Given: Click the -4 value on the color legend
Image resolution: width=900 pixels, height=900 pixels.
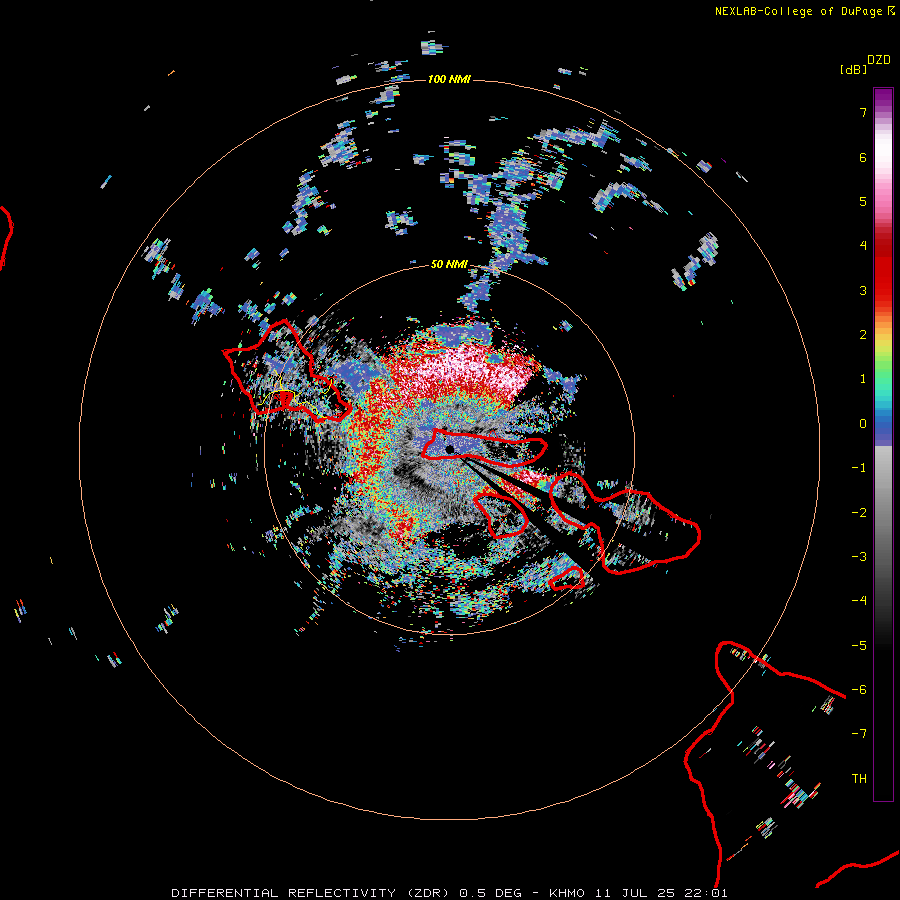Looking at the screenshot, I should click(859, 600).
